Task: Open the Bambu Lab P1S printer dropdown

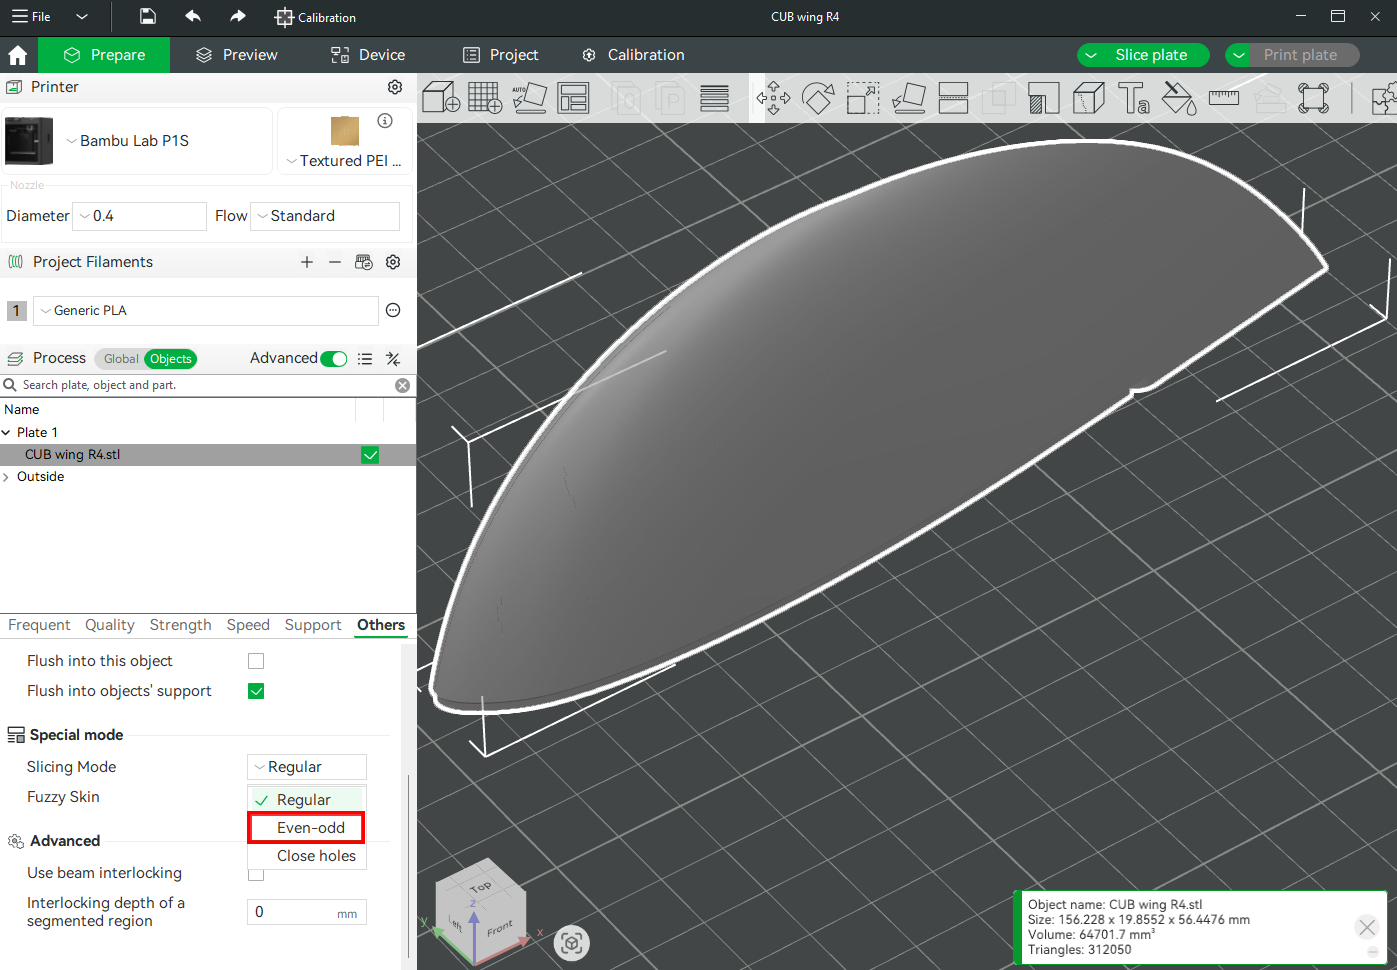Action: pos(138,141)
